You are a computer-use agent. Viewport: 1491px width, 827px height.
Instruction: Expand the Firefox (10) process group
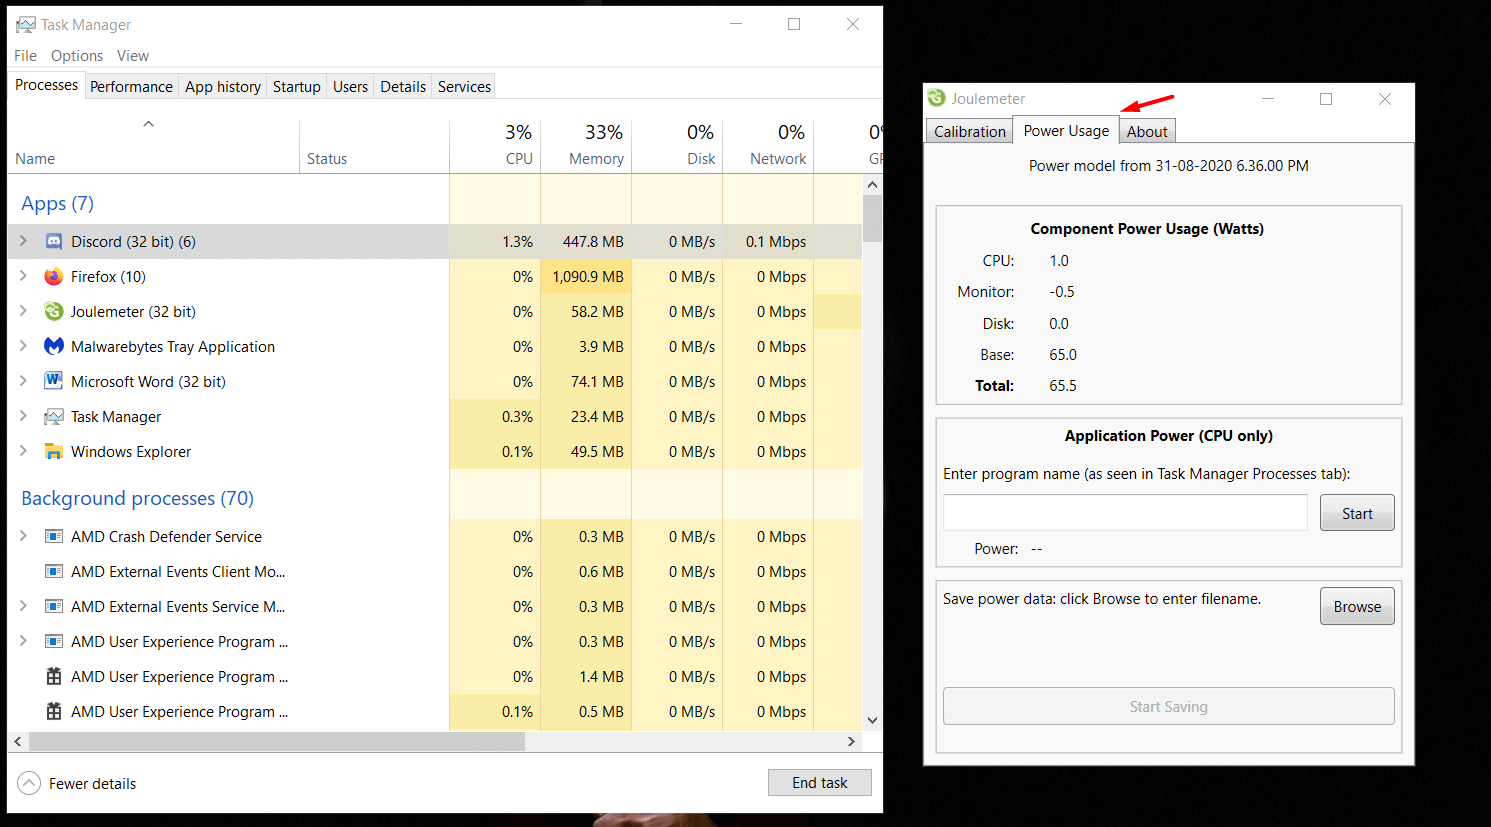point(23,276)
